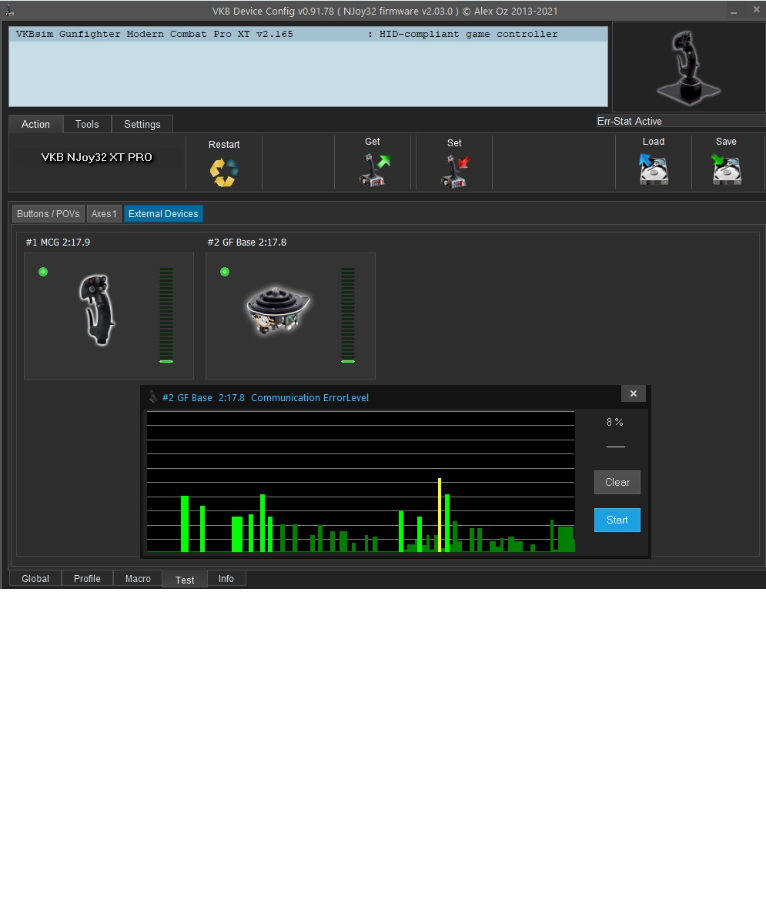Click the green status LED on MCG device
Screen dimensions: 766x900
click(x=43, y=272)
